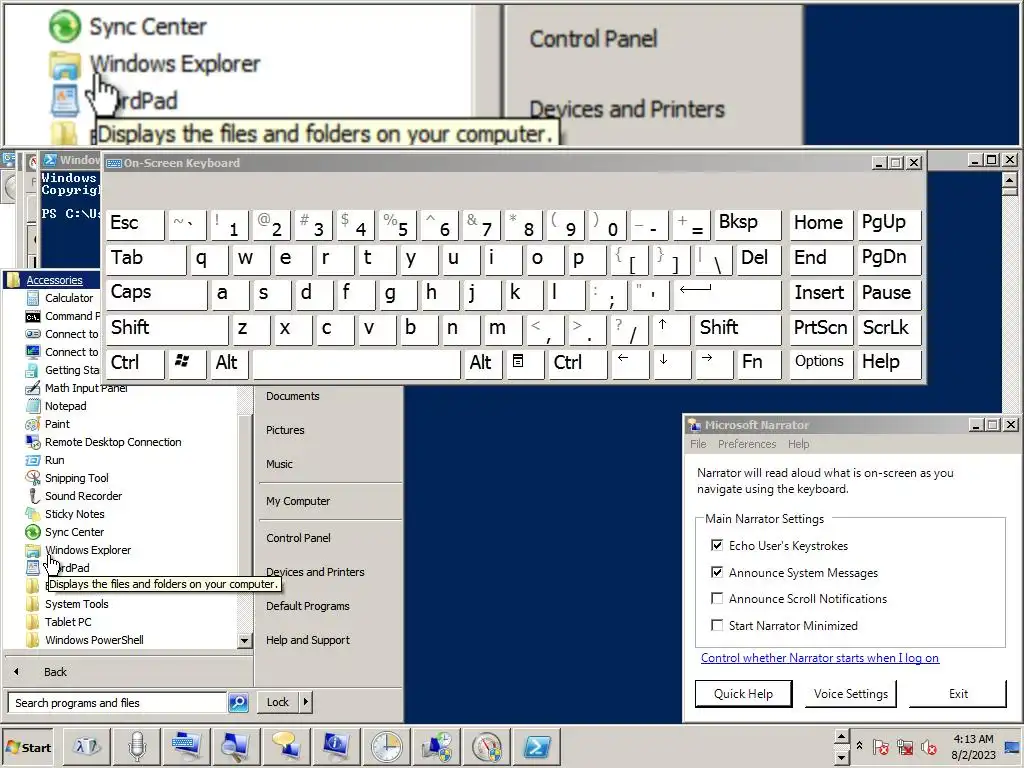Click the taskbar toolbar scroll-up arrow
The width and height of the screenshot is (1024, 768).
click(841, 737)
